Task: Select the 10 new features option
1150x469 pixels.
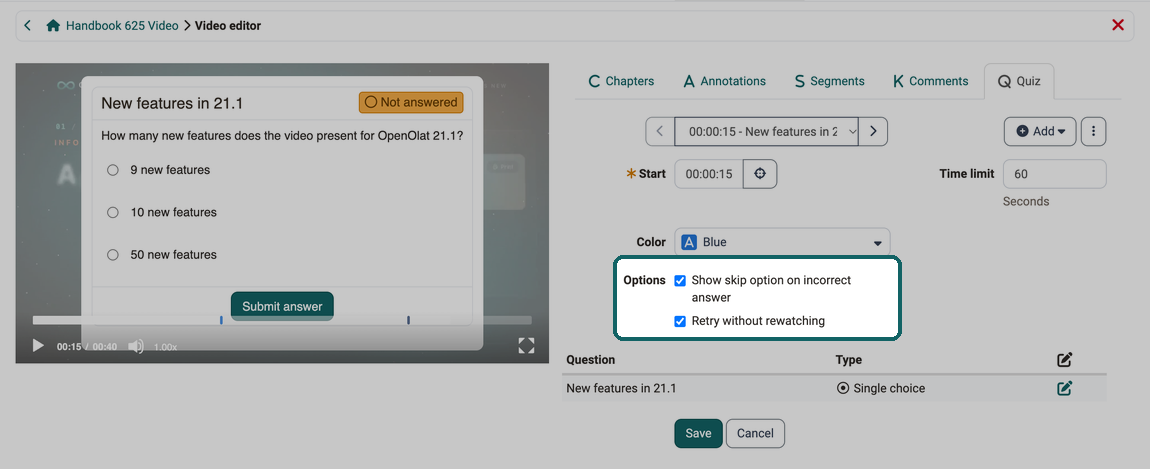Action: coord(113,213)
